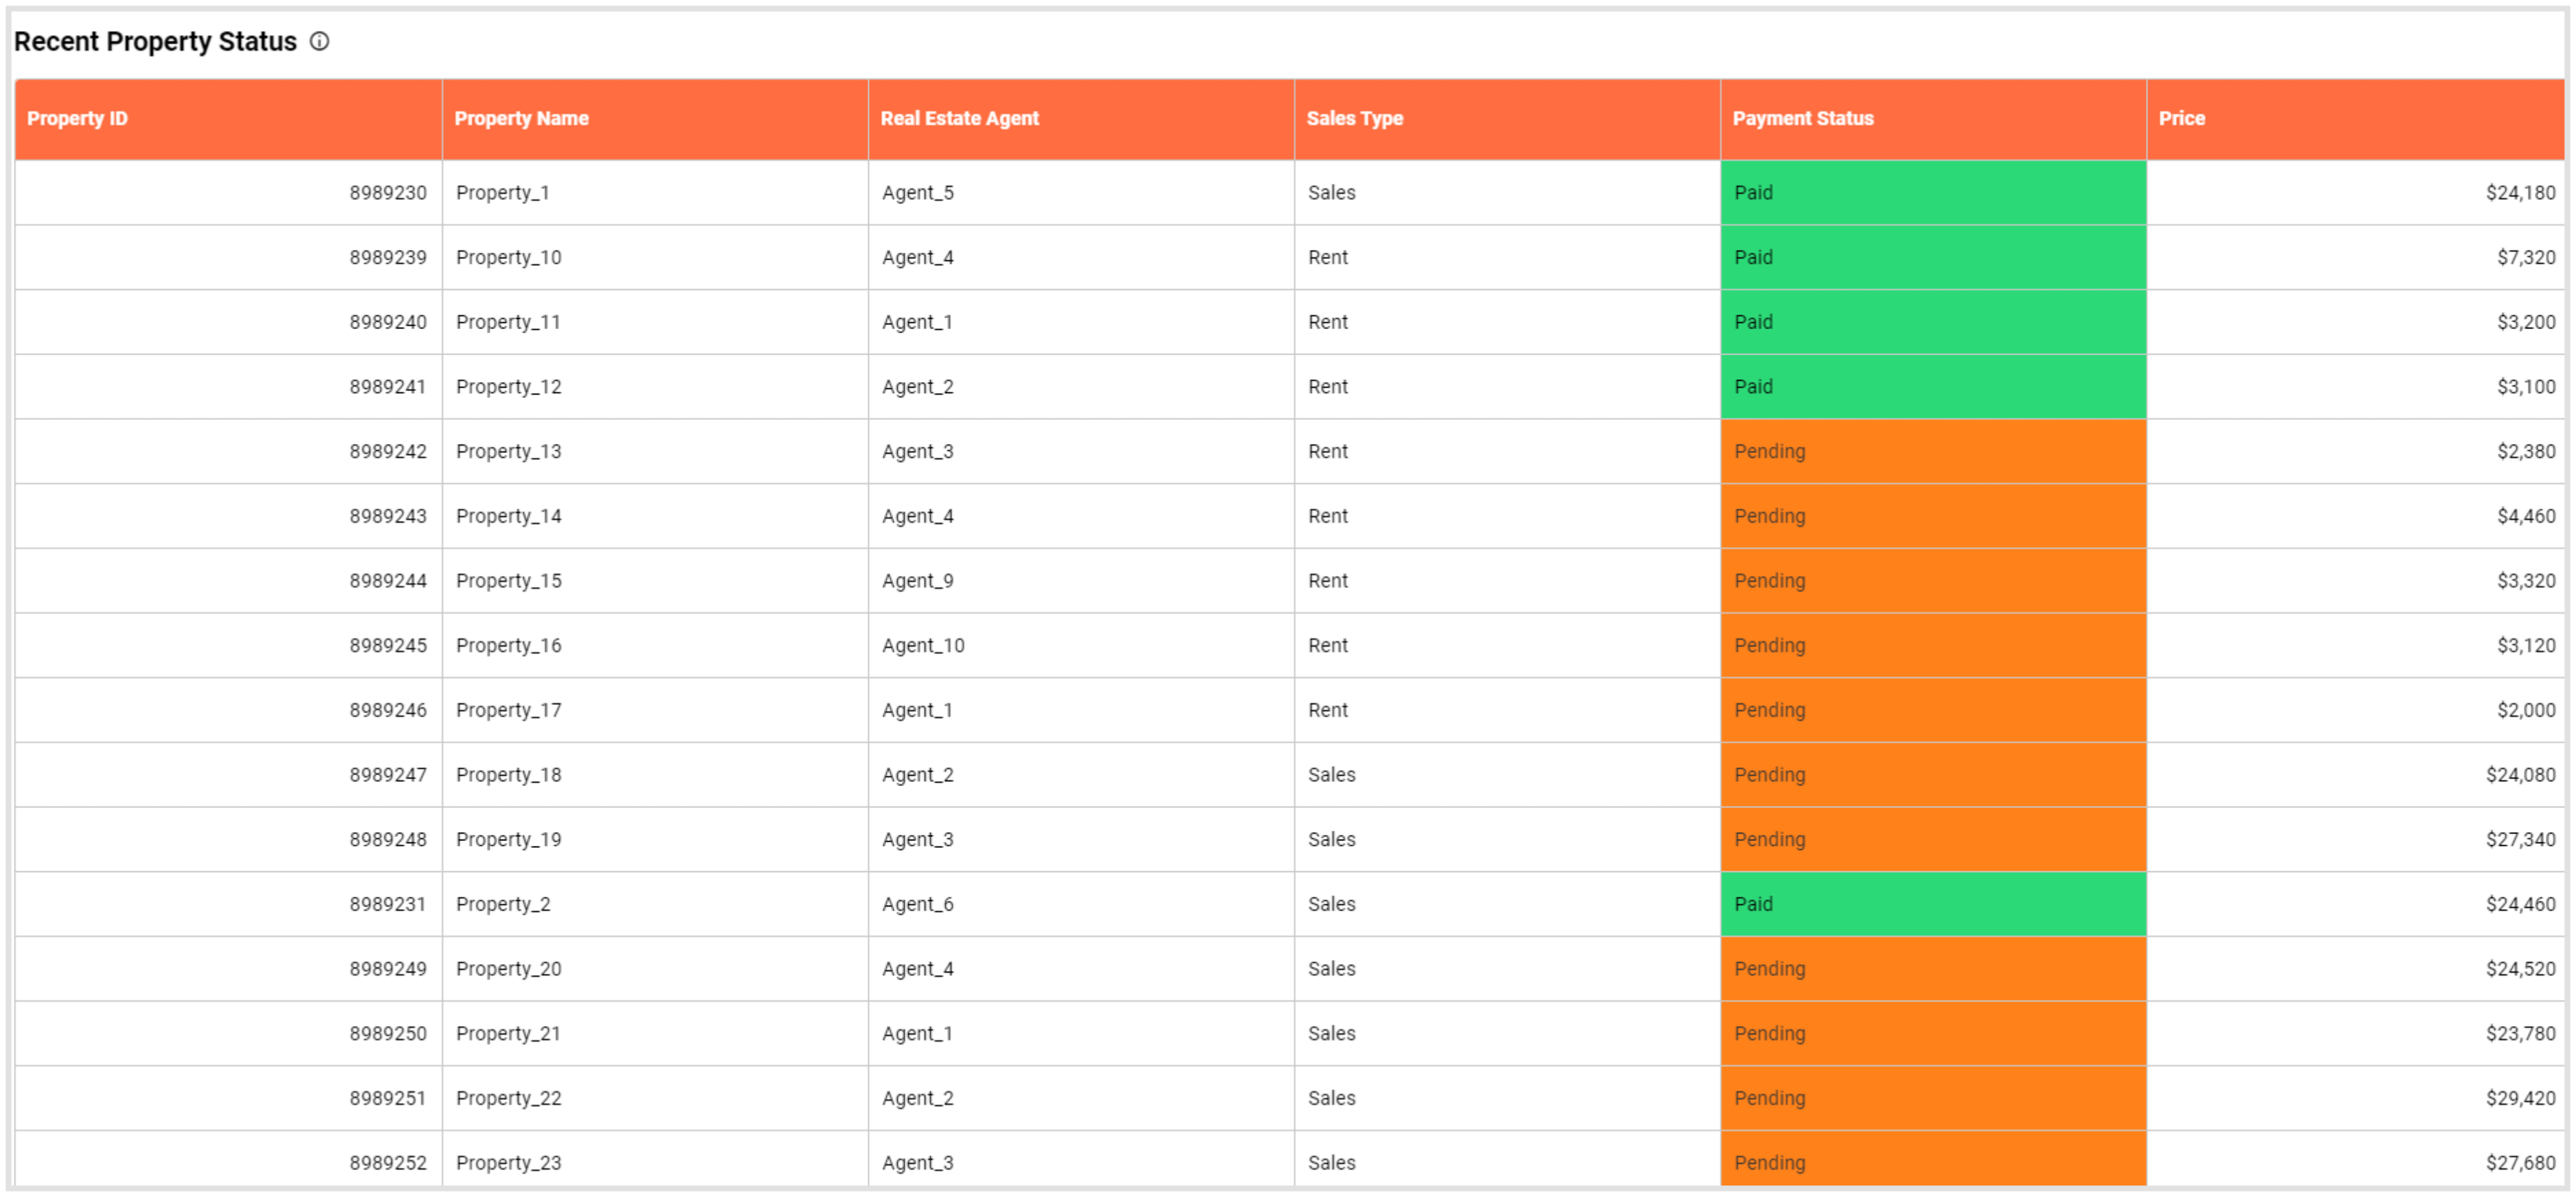Click Agent_10 in the Property_16 row
The image size is (2576, 1197).
923,645
